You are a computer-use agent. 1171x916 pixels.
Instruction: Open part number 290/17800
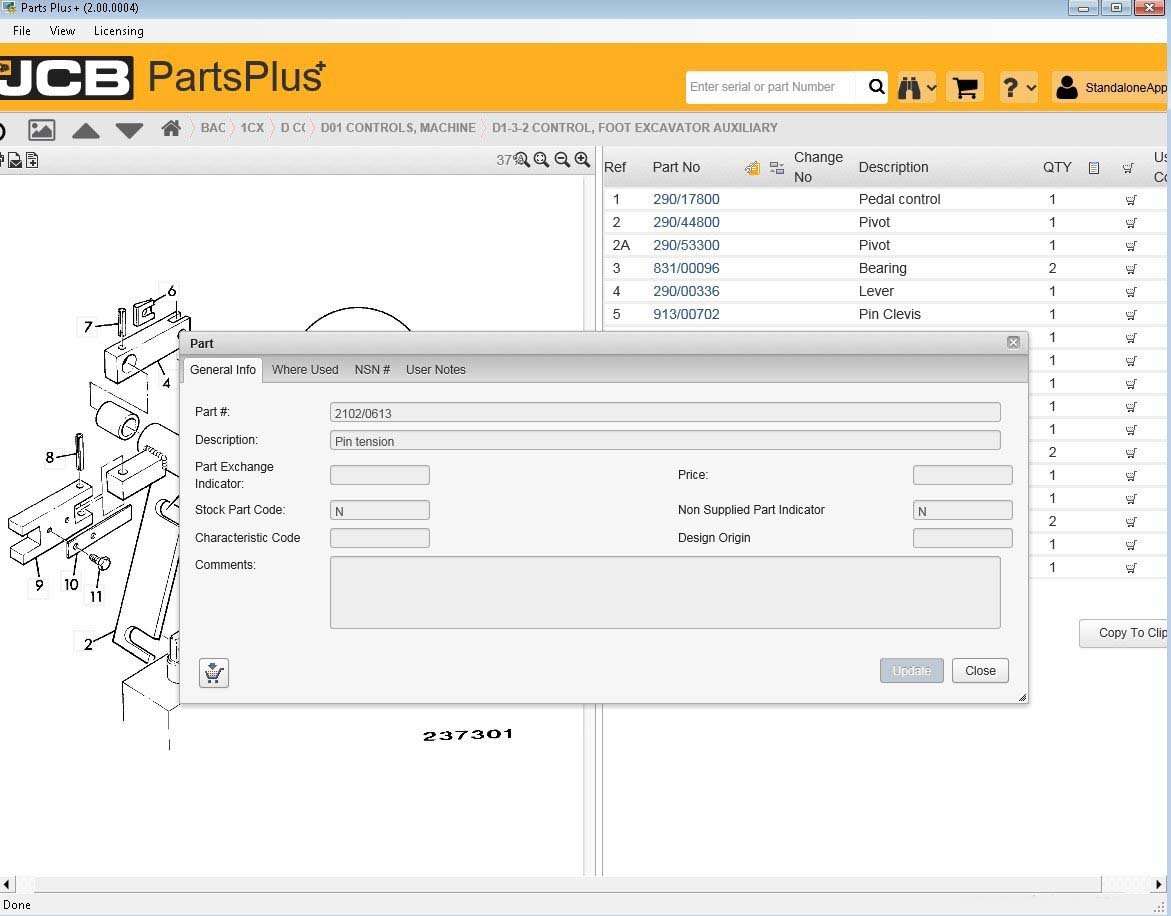coord(686,199)
